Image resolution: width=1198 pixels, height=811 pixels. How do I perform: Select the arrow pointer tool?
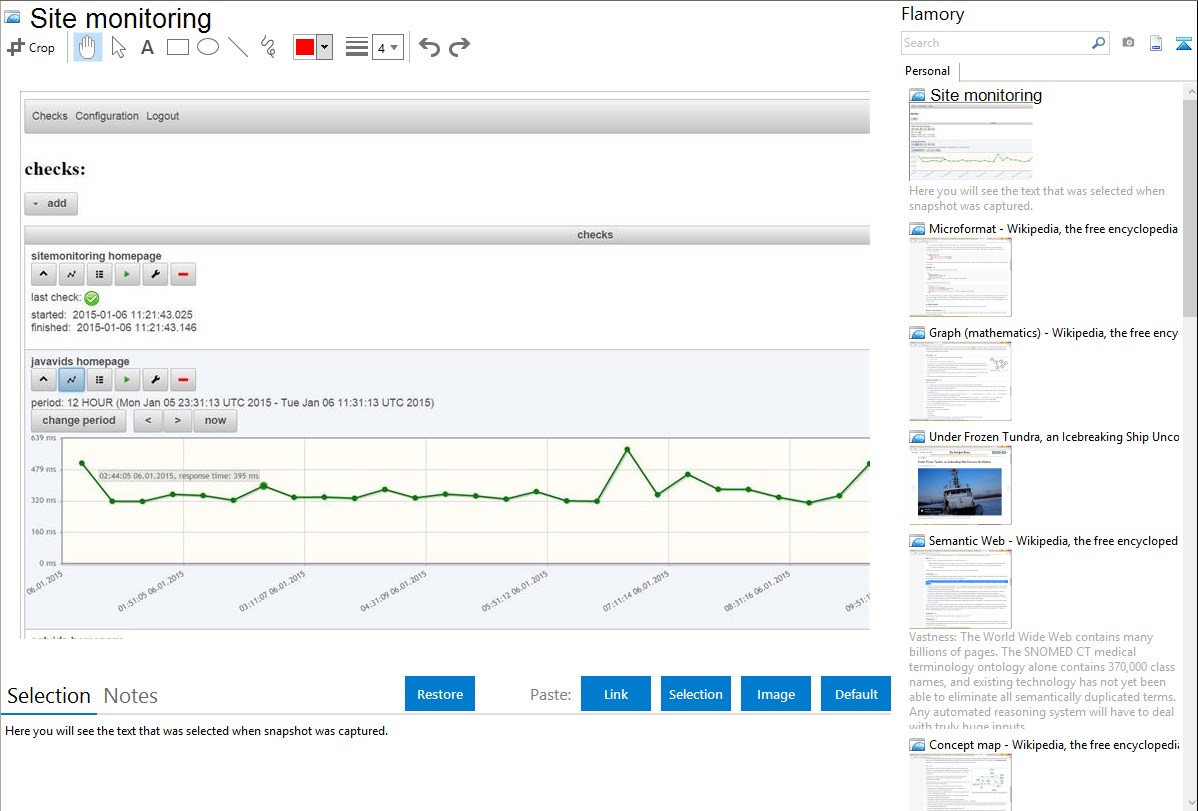[x=118, y=47]
